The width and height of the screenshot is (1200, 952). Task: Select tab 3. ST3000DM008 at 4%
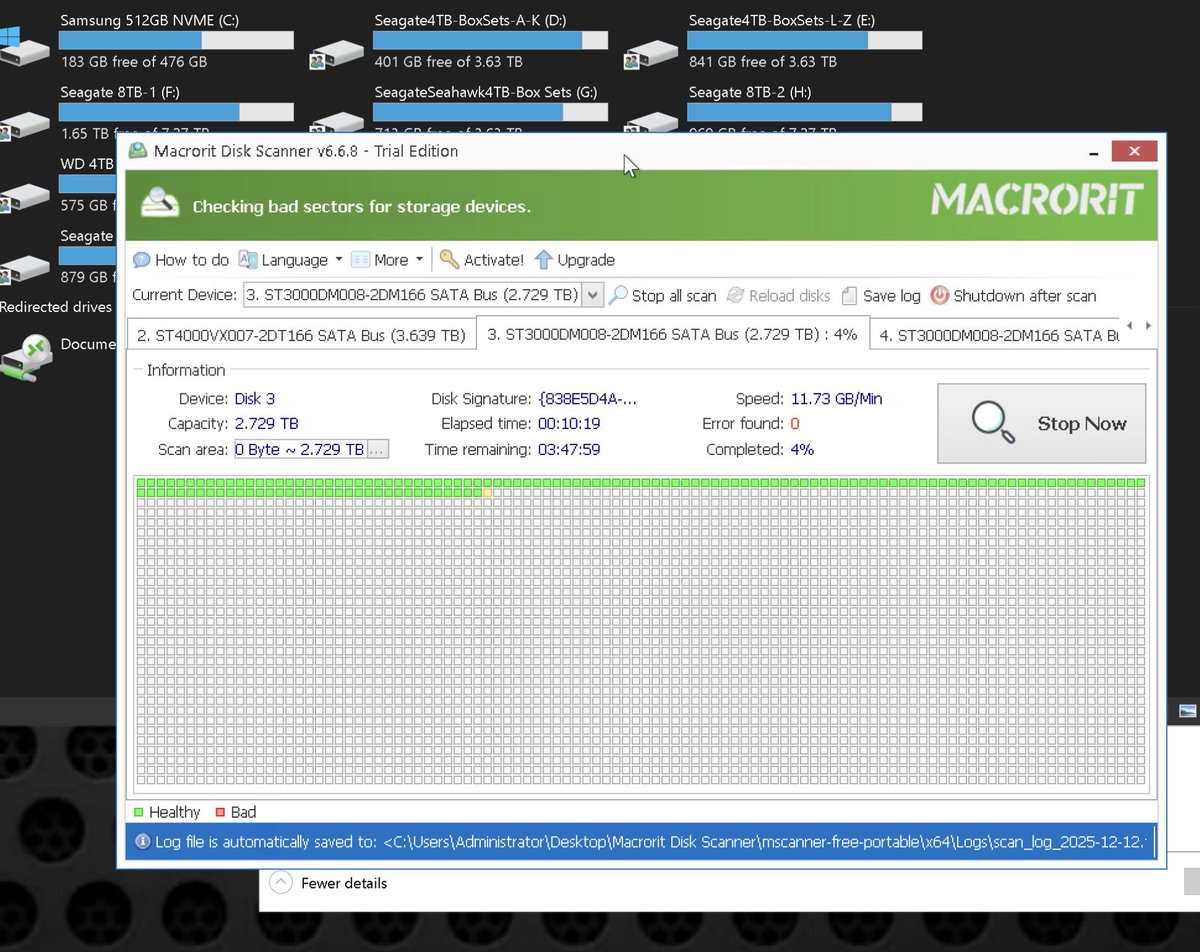pos(672,335)
